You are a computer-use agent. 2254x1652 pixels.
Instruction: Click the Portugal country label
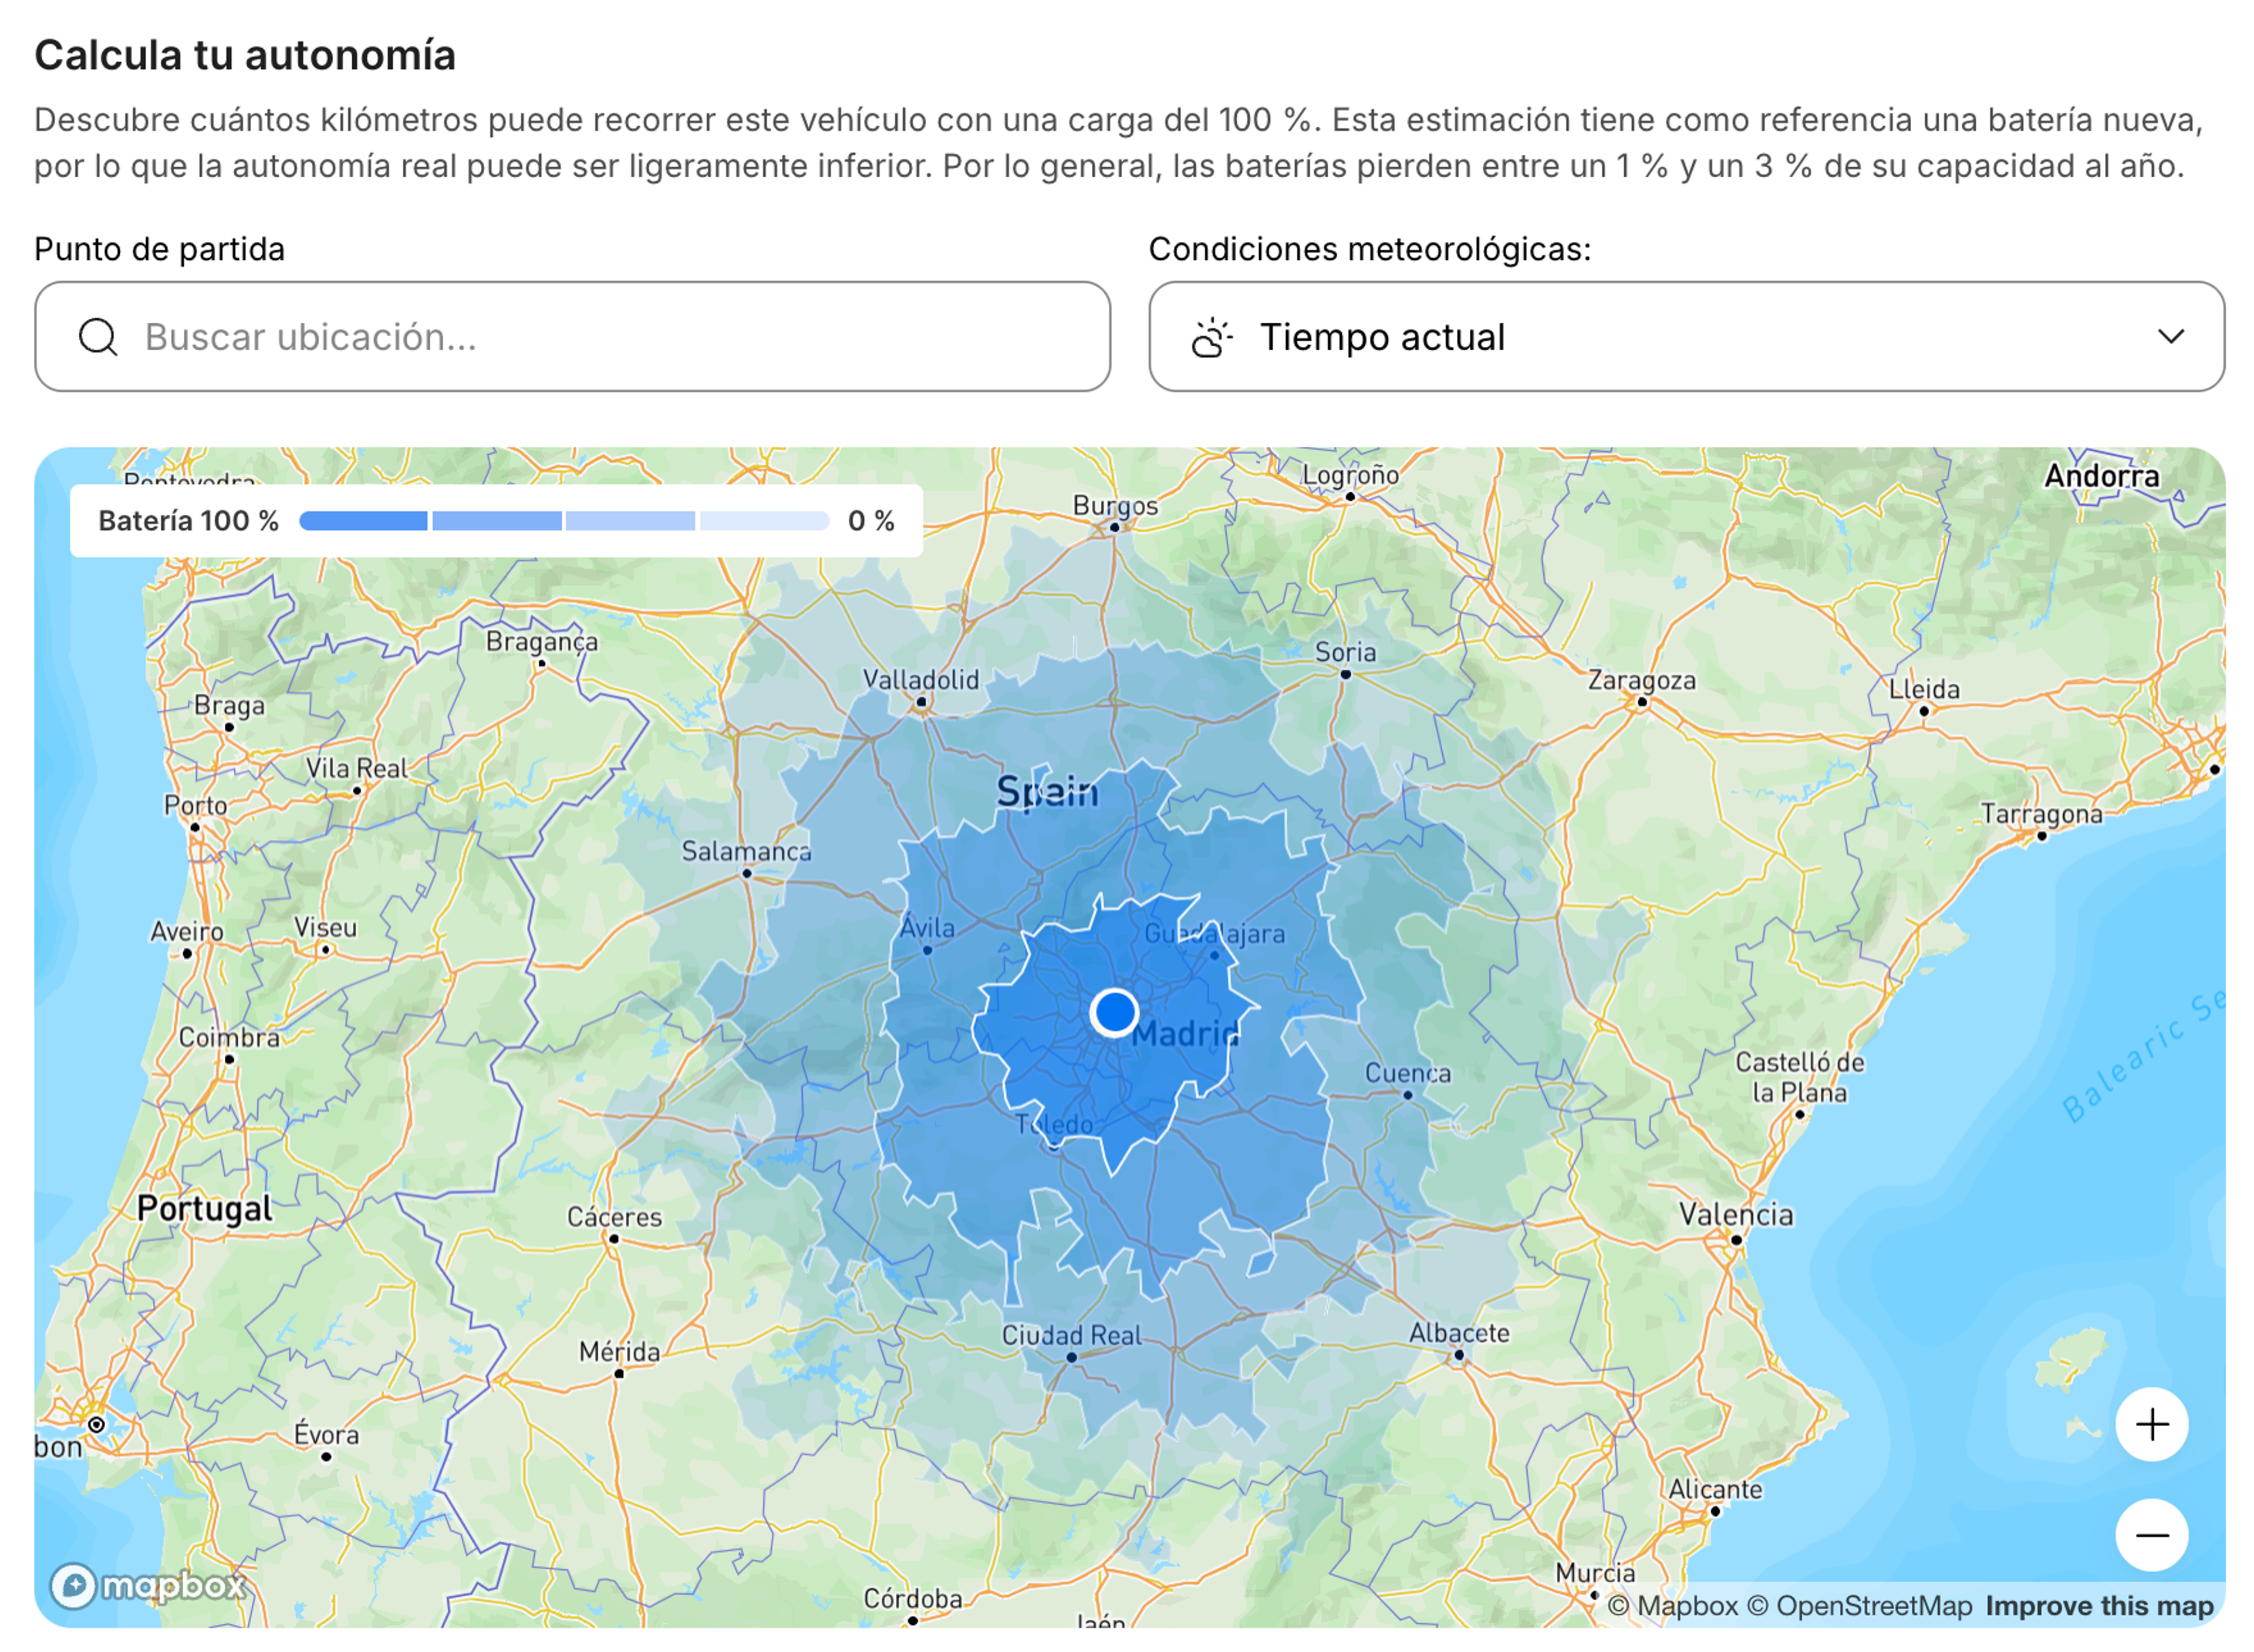(x=204, y=1208)
